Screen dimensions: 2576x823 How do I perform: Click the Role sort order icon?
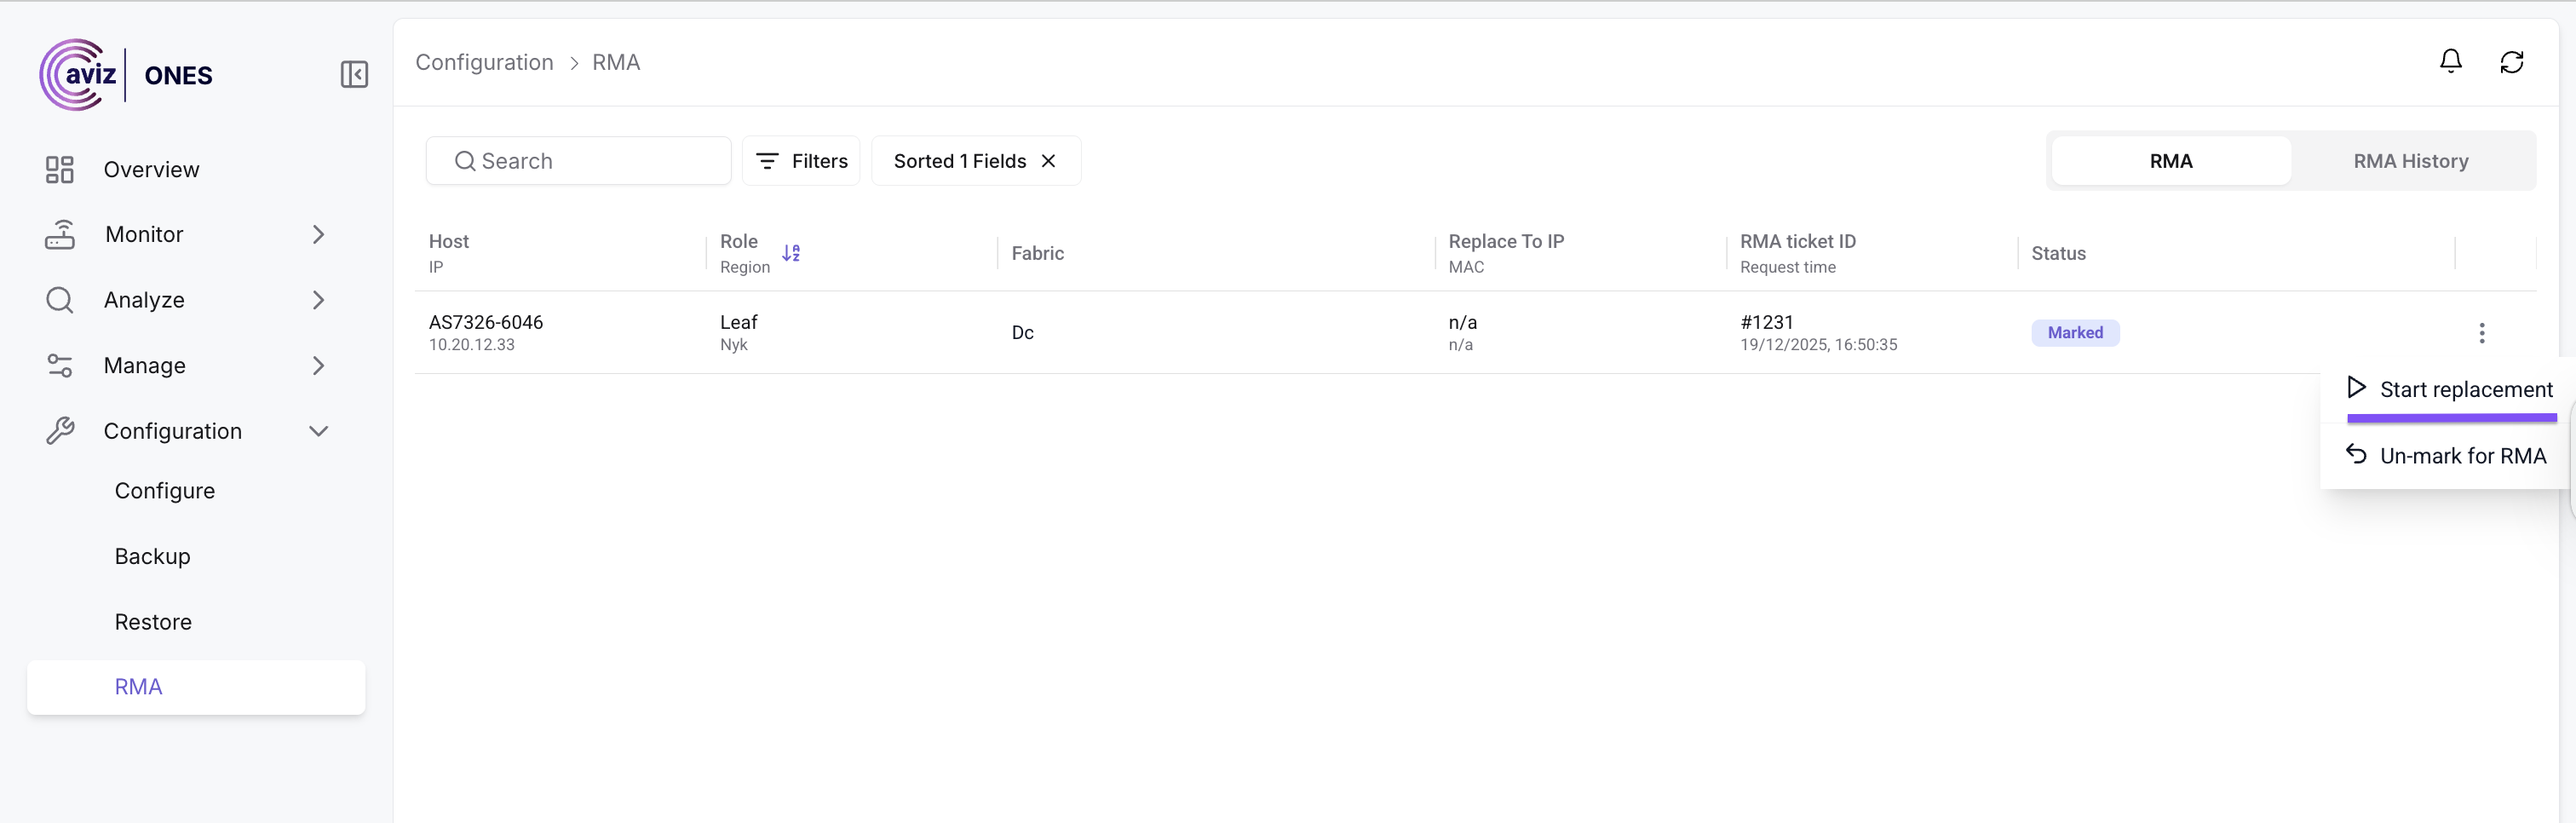coord(791,253)
